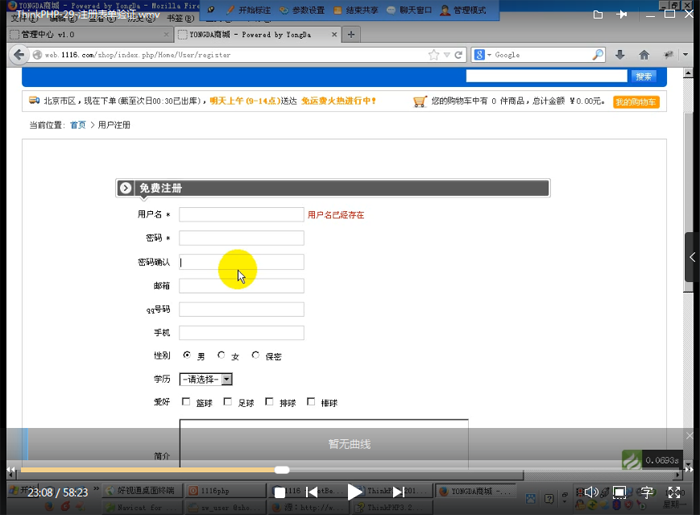Screen dimensions: 700x515
Task: Click the 免费注册 header arrow icon
Action: [x=125, y=188]
